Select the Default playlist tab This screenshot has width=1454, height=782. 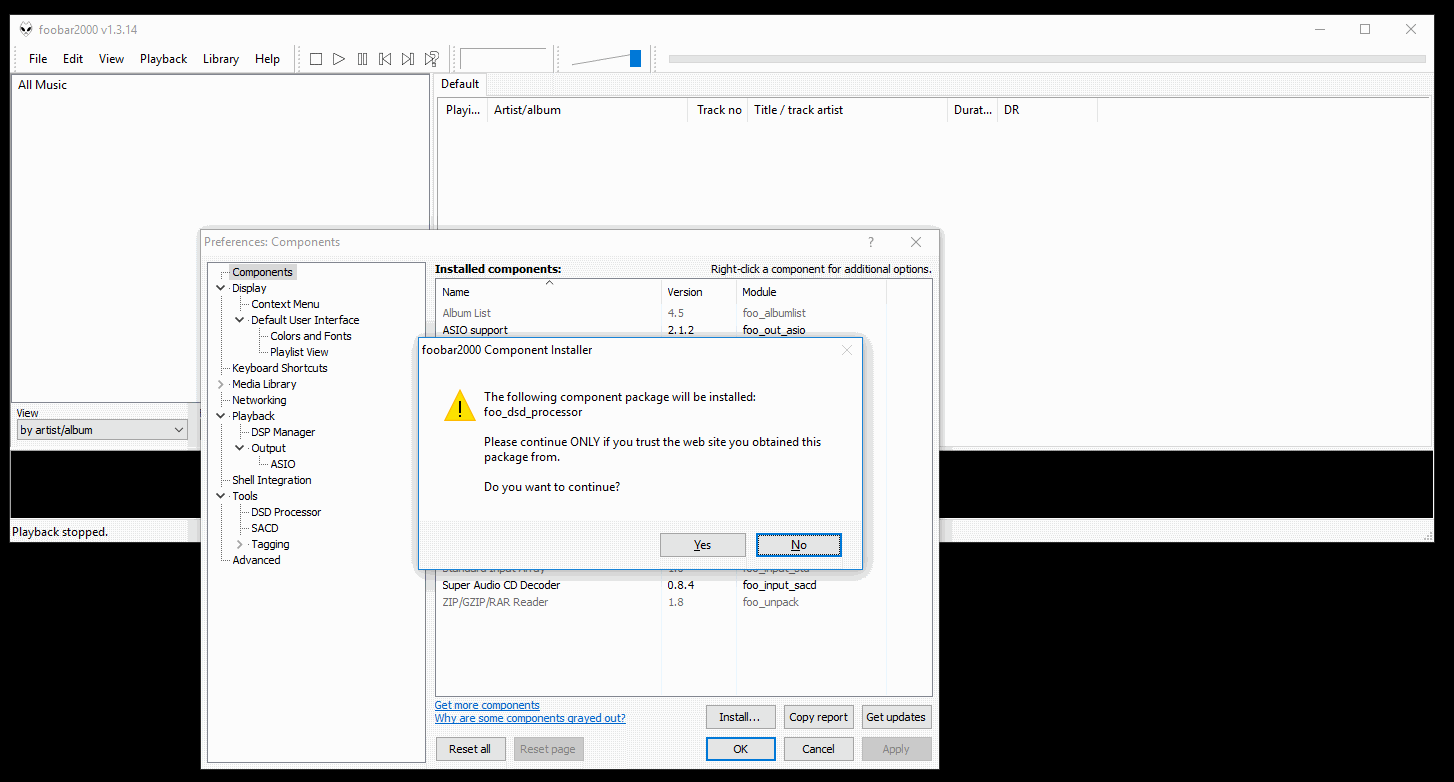[460, 84]
